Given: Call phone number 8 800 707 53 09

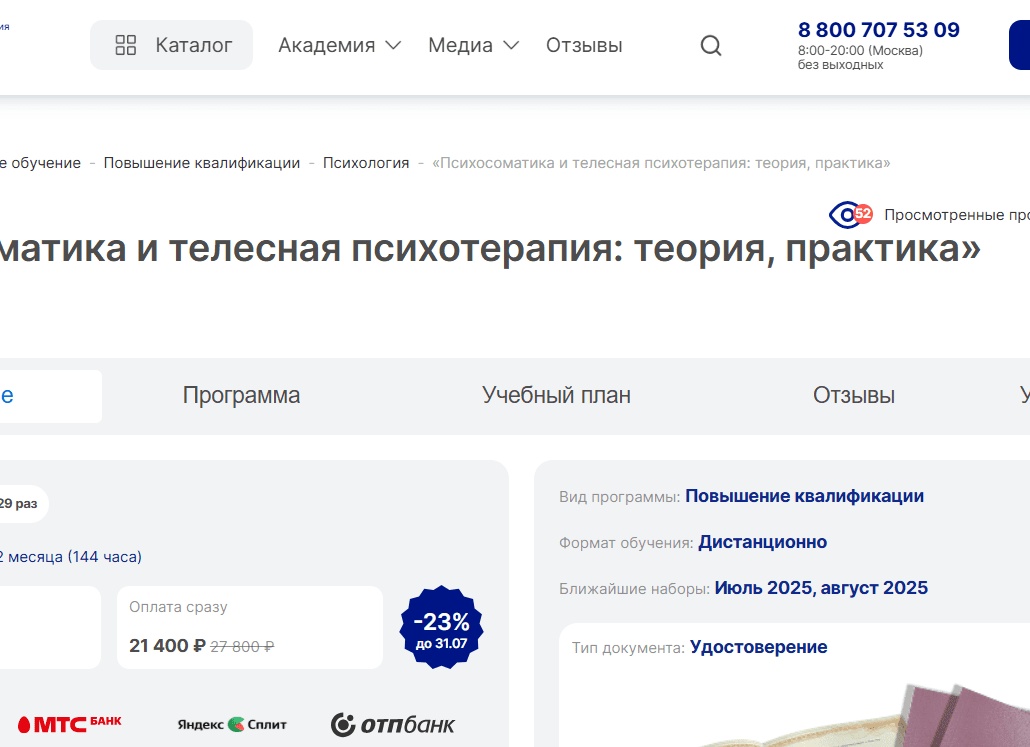Looking at the screenshot, I should point(879,30).
